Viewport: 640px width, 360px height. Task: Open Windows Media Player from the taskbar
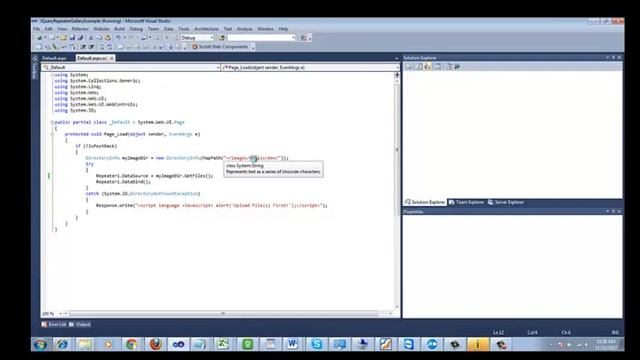pyautogui.click(x=108, y=344)
